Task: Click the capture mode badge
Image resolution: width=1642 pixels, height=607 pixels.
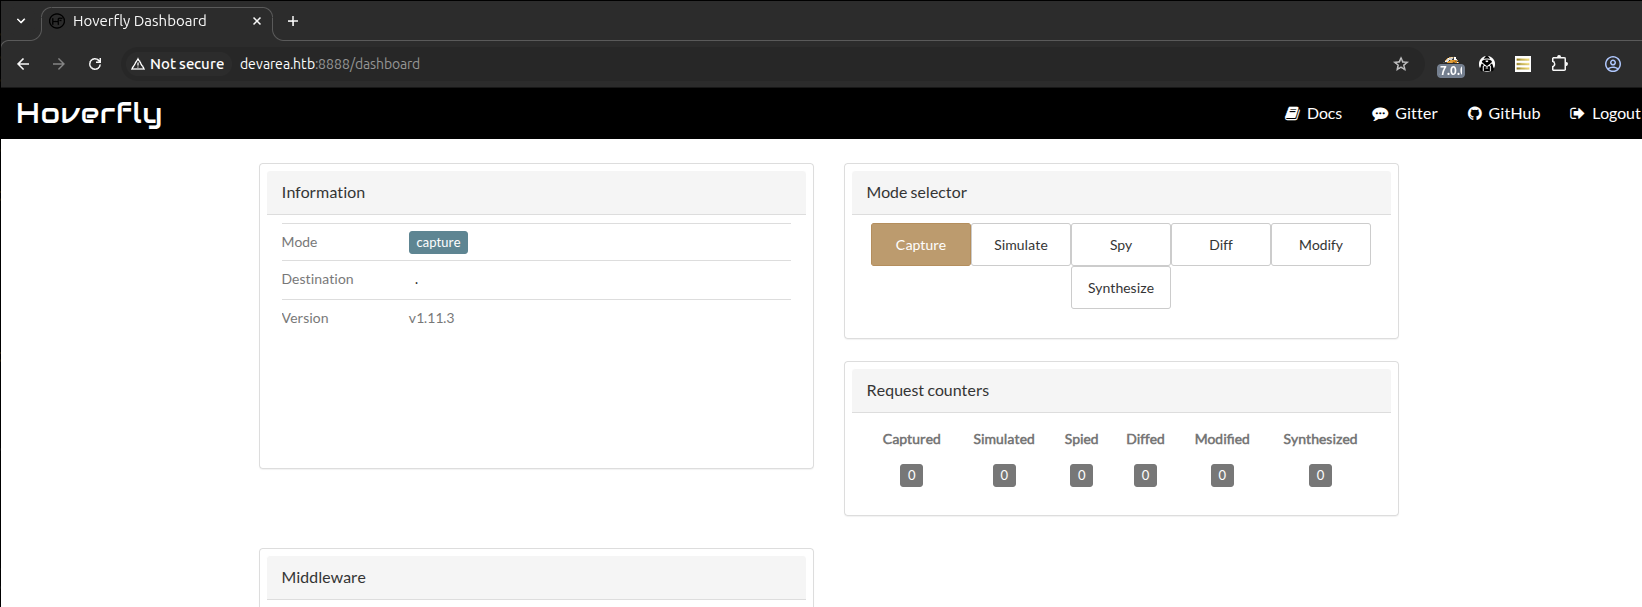Action: (438, 243)
